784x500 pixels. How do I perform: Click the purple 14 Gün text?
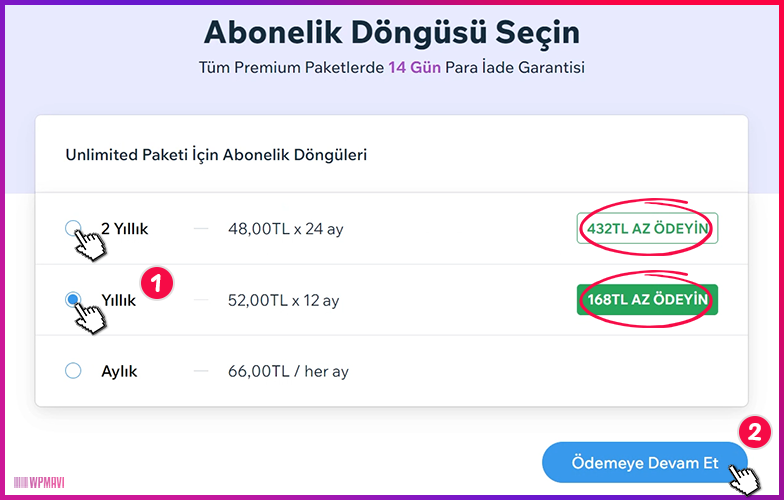(414, 68)
